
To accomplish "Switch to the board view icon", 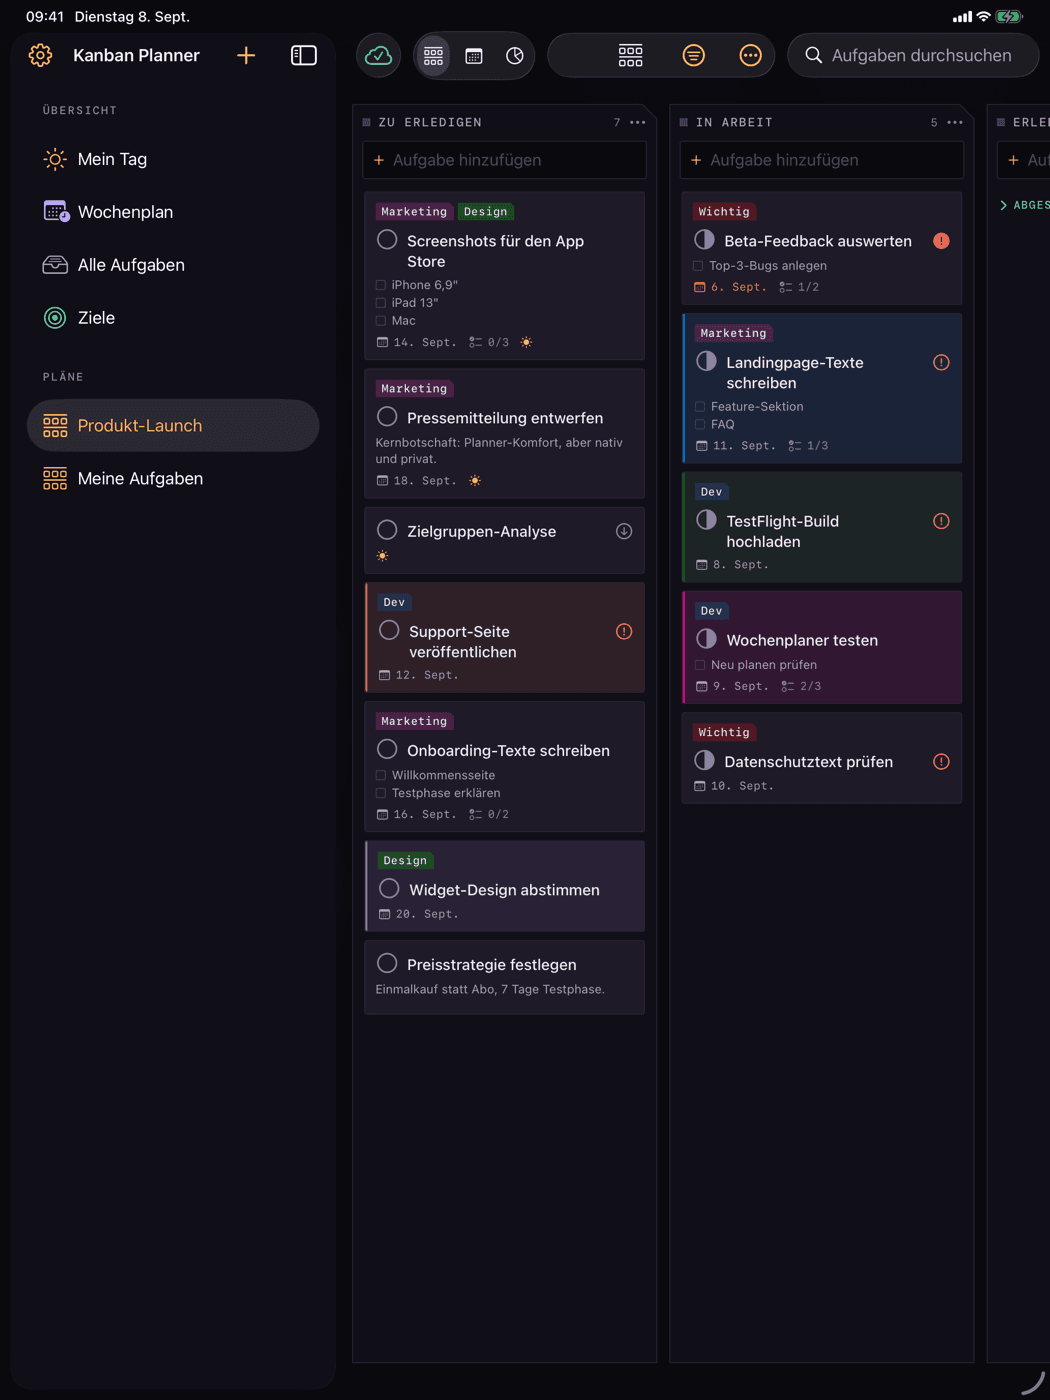I will [x=433, y=55].
